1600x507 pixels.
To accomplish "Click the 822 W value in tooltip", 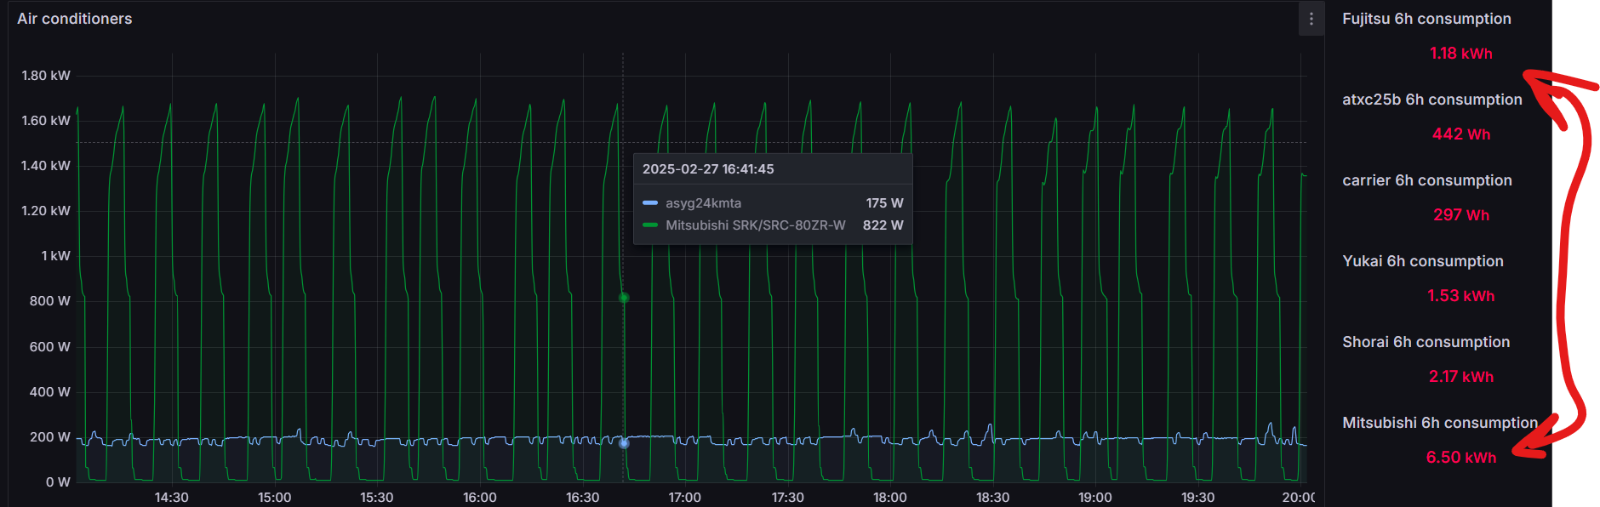I will [883, 225].
